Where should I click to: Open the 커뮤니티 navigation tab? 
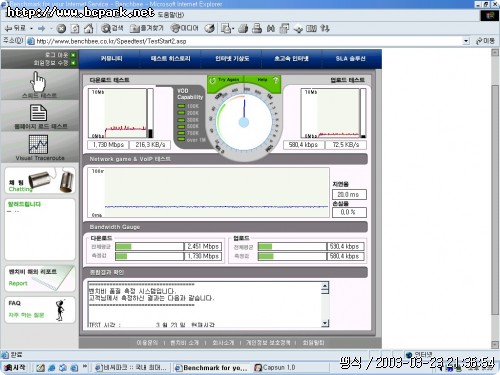point(111,59)
